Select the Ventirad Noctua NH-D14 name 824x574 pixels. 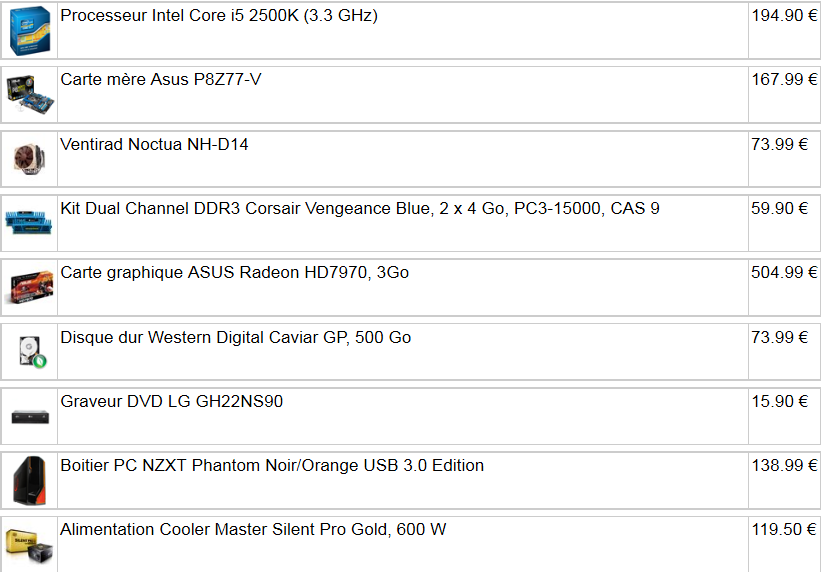[x=154, y=145]
